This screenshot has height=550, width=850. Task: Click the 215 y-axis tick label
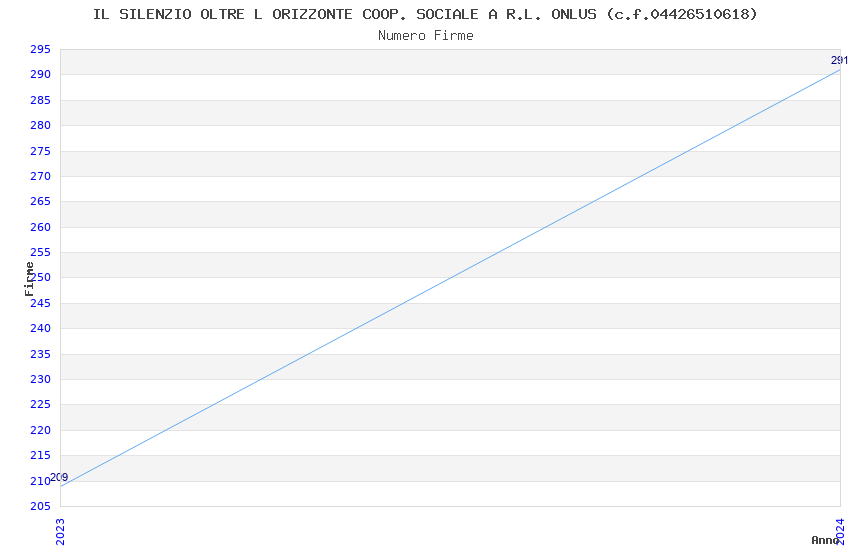41,455
